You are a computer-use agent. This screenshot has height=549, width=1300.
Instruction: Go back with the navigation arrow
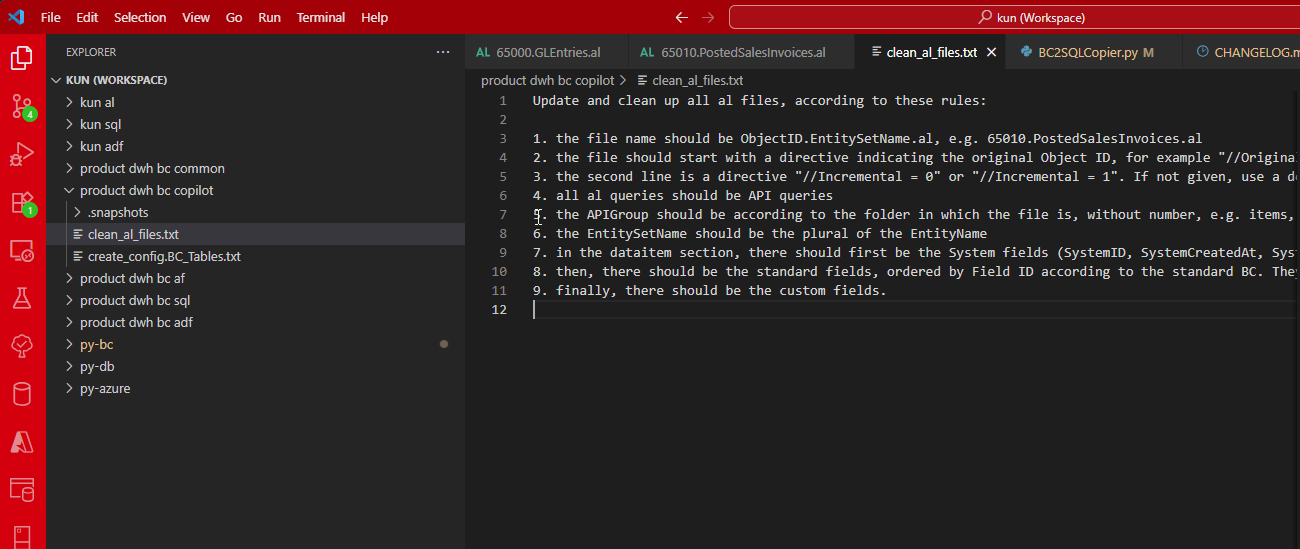[682, 17]
